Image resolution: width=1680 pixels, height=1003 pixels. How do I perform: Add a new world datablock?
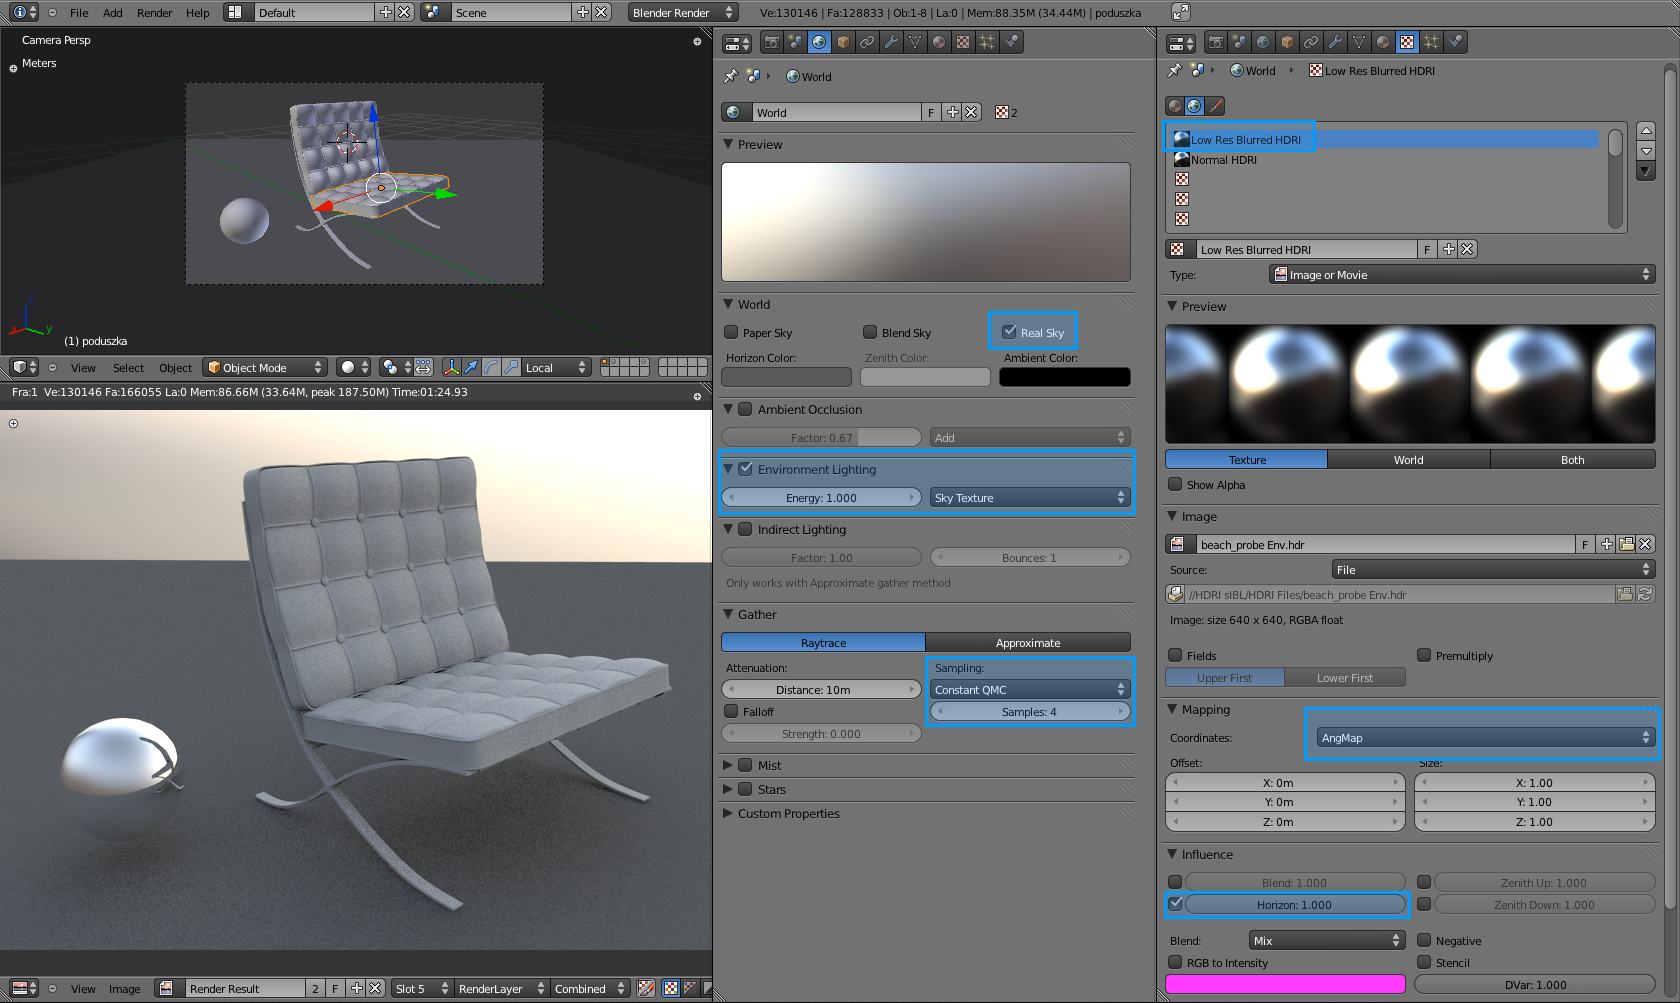953,112
